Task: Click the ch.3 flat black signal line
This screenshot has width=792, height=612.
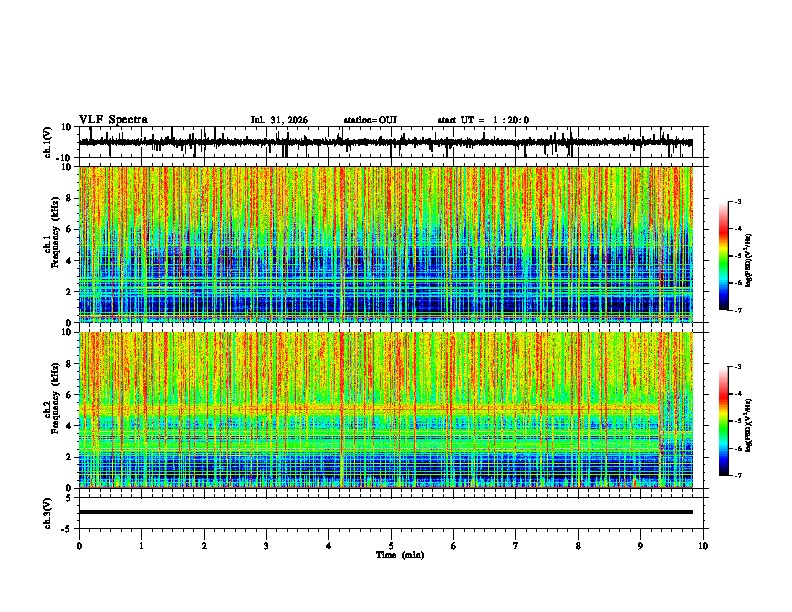Action: pyautogui.click(x=385, y=512)
